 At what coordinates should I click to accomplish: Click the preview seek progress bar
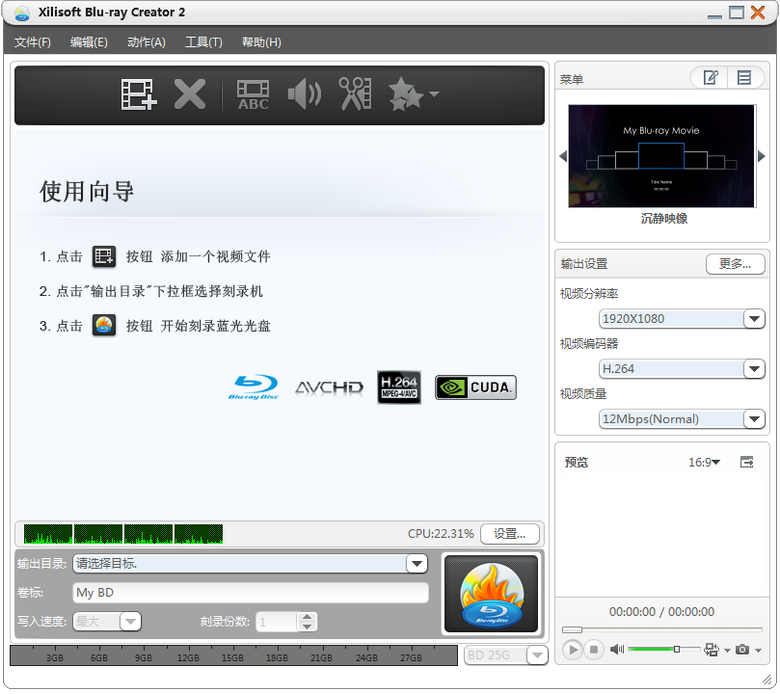[662, 630]
